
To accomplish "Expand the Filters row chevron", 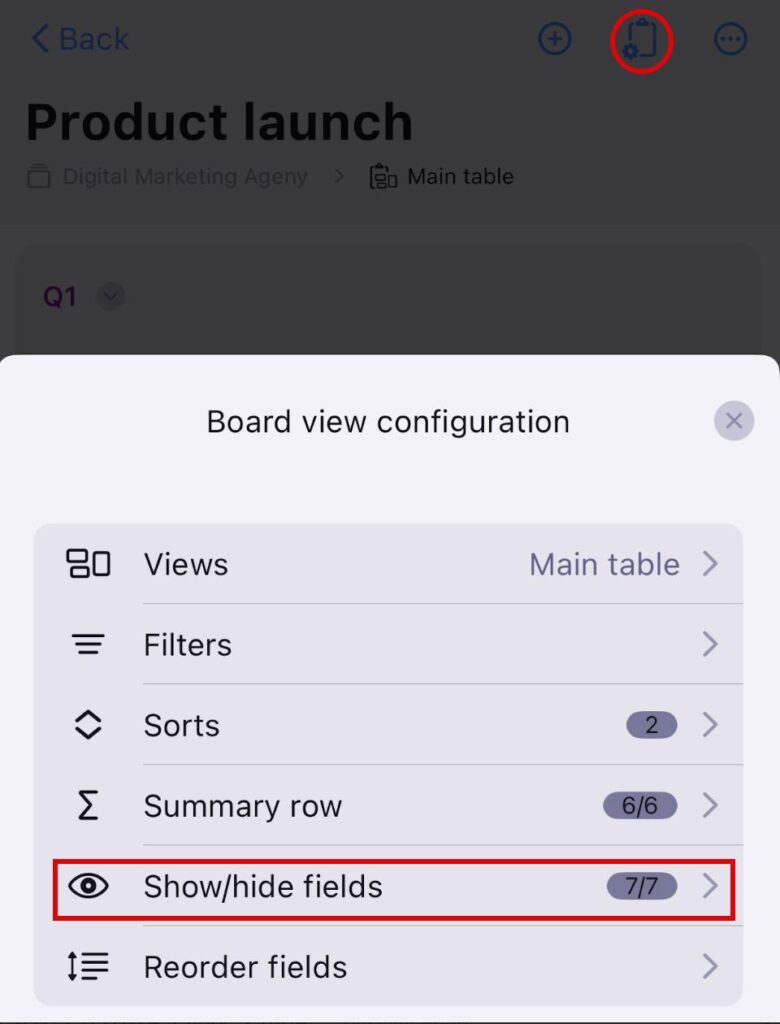I will (x=710, y=645).
